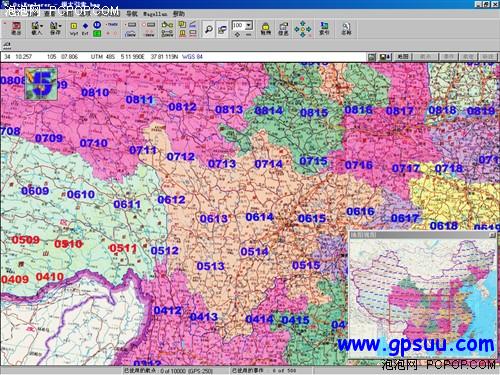Open the Magellan menu

(155, 14)
